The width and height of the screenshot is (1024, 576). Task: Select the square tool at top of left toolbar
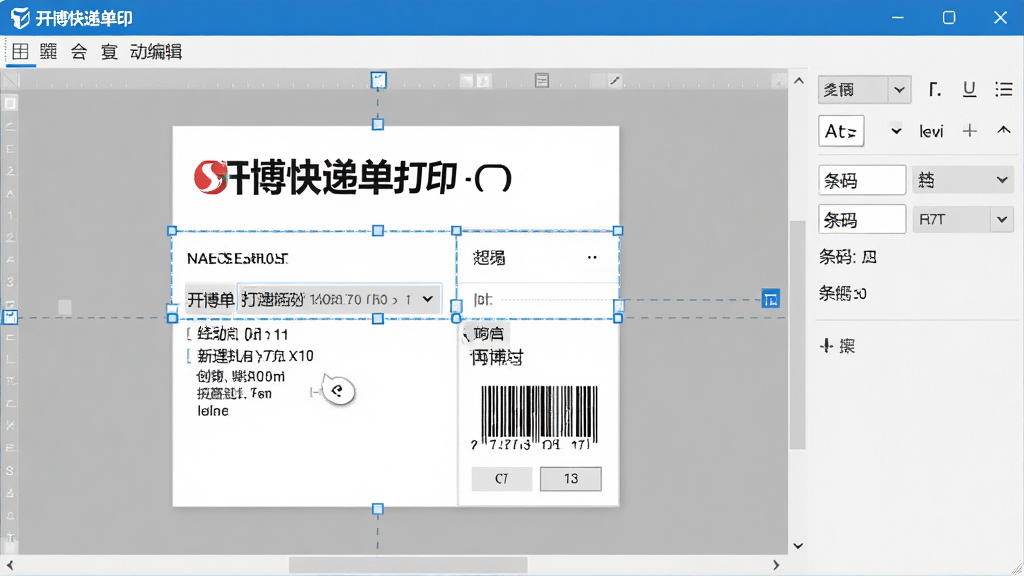pos(10,103)
